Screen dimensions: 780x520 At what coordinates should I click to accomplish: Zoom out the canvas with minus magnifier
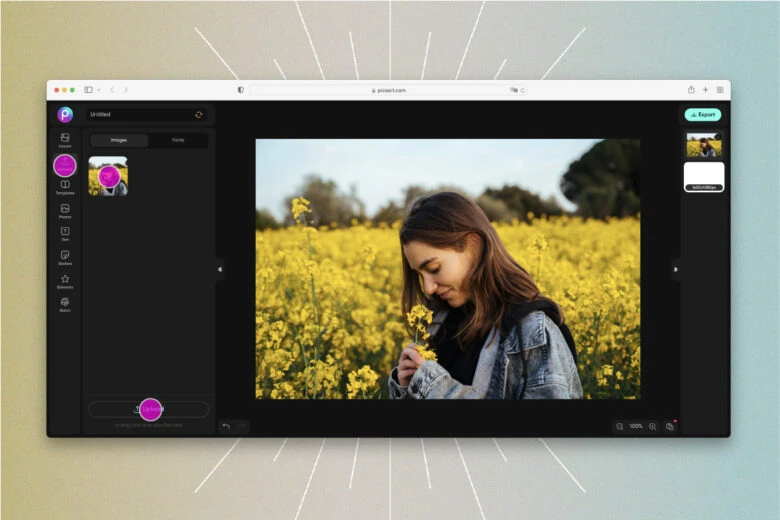(x=620, y=427)
